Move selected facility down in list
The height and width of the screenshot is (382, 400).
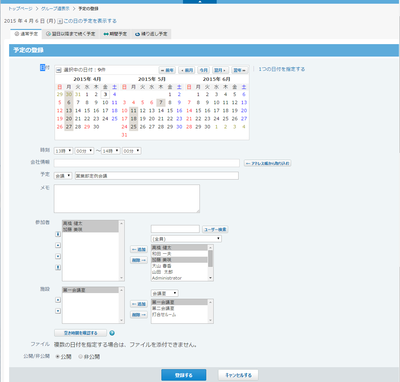tap(58, 311)
